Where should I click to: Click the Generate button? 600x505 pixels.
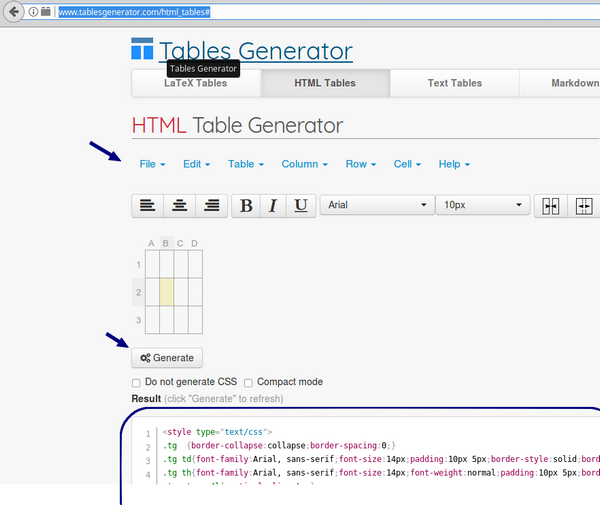pyautogui.click(x=167, y=358)
